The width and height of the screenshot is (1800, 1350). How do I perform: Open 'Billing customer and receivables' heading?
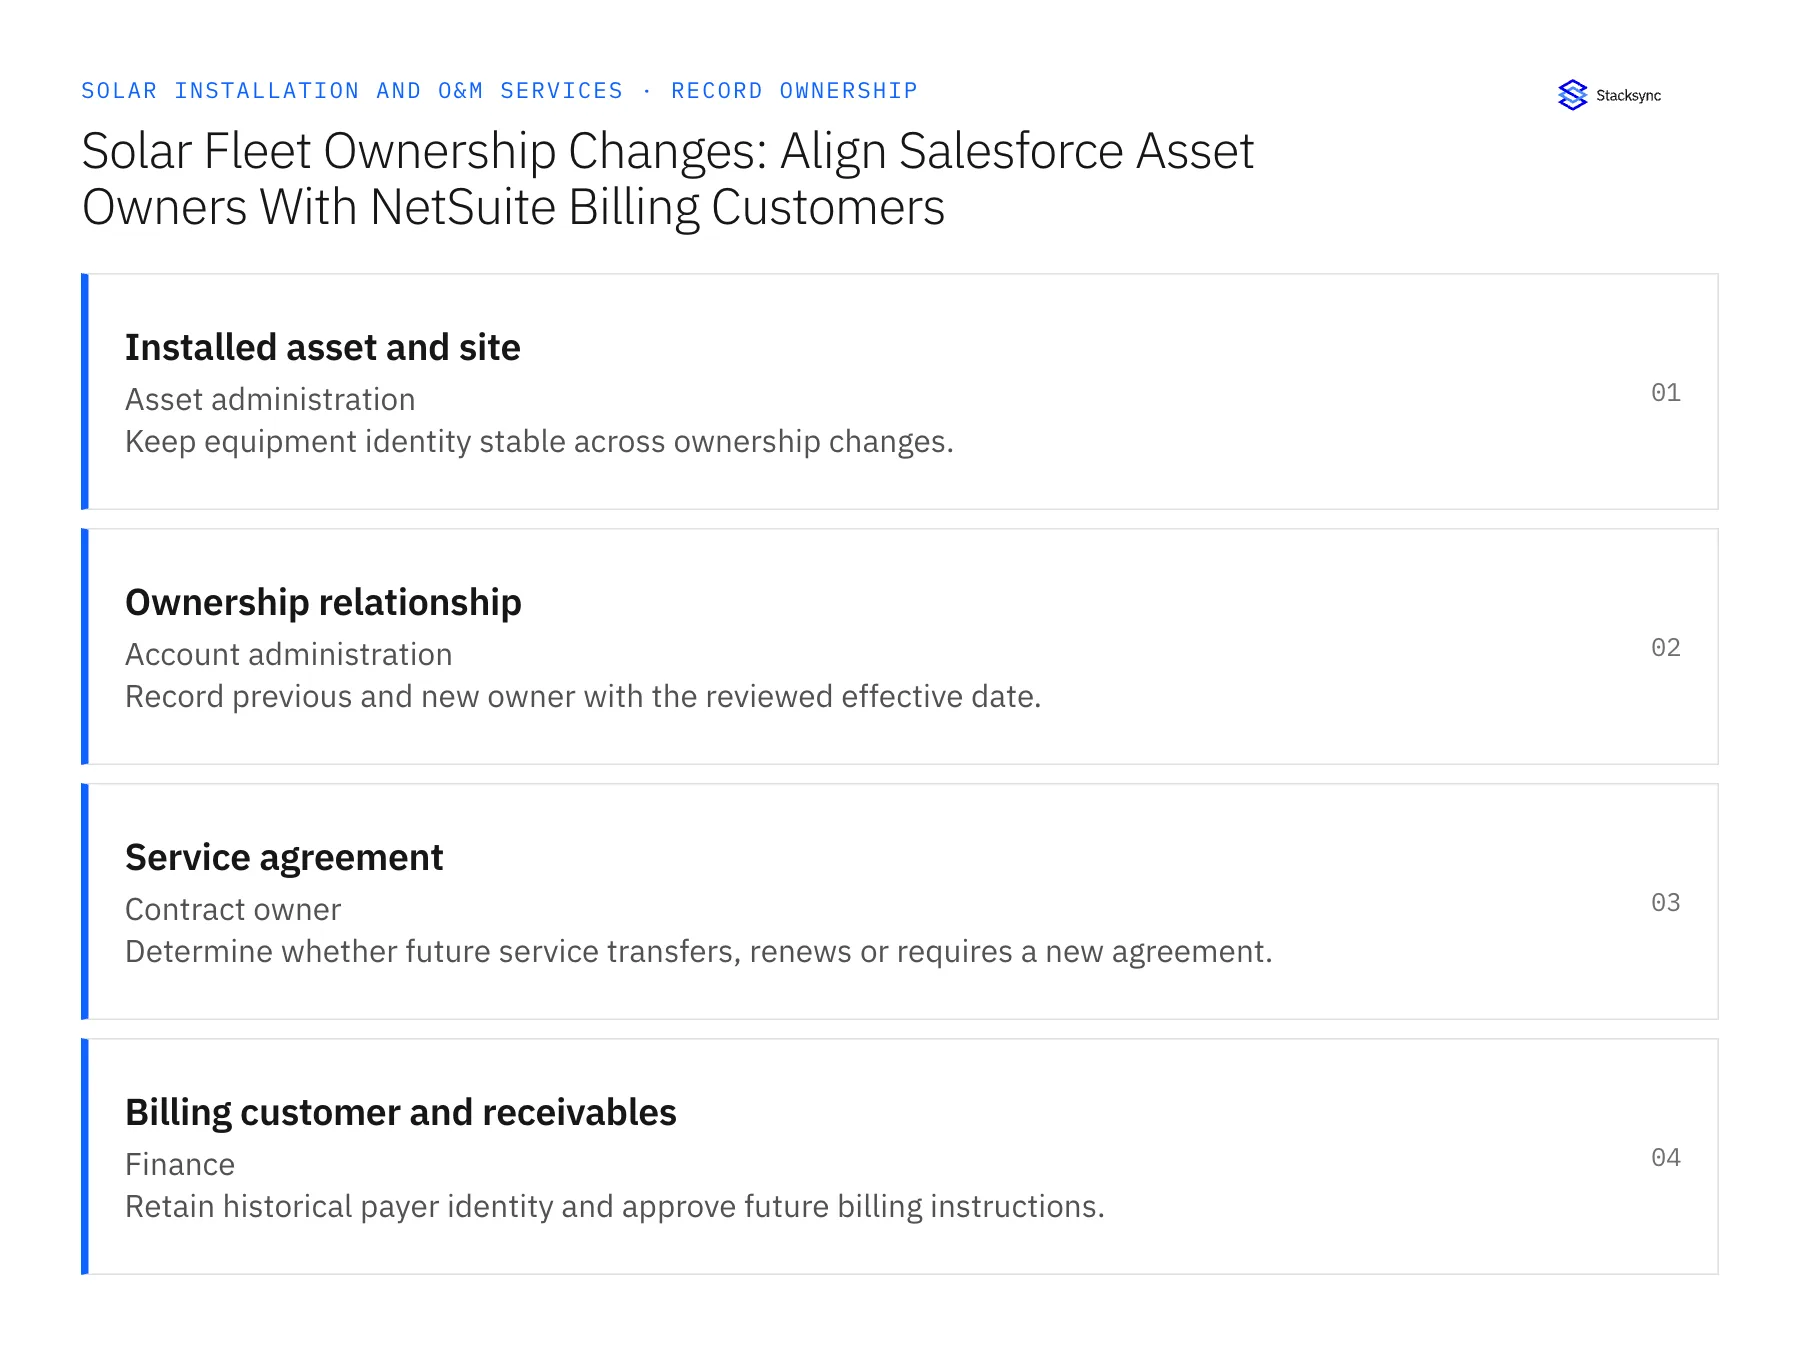coord(401,1112)
